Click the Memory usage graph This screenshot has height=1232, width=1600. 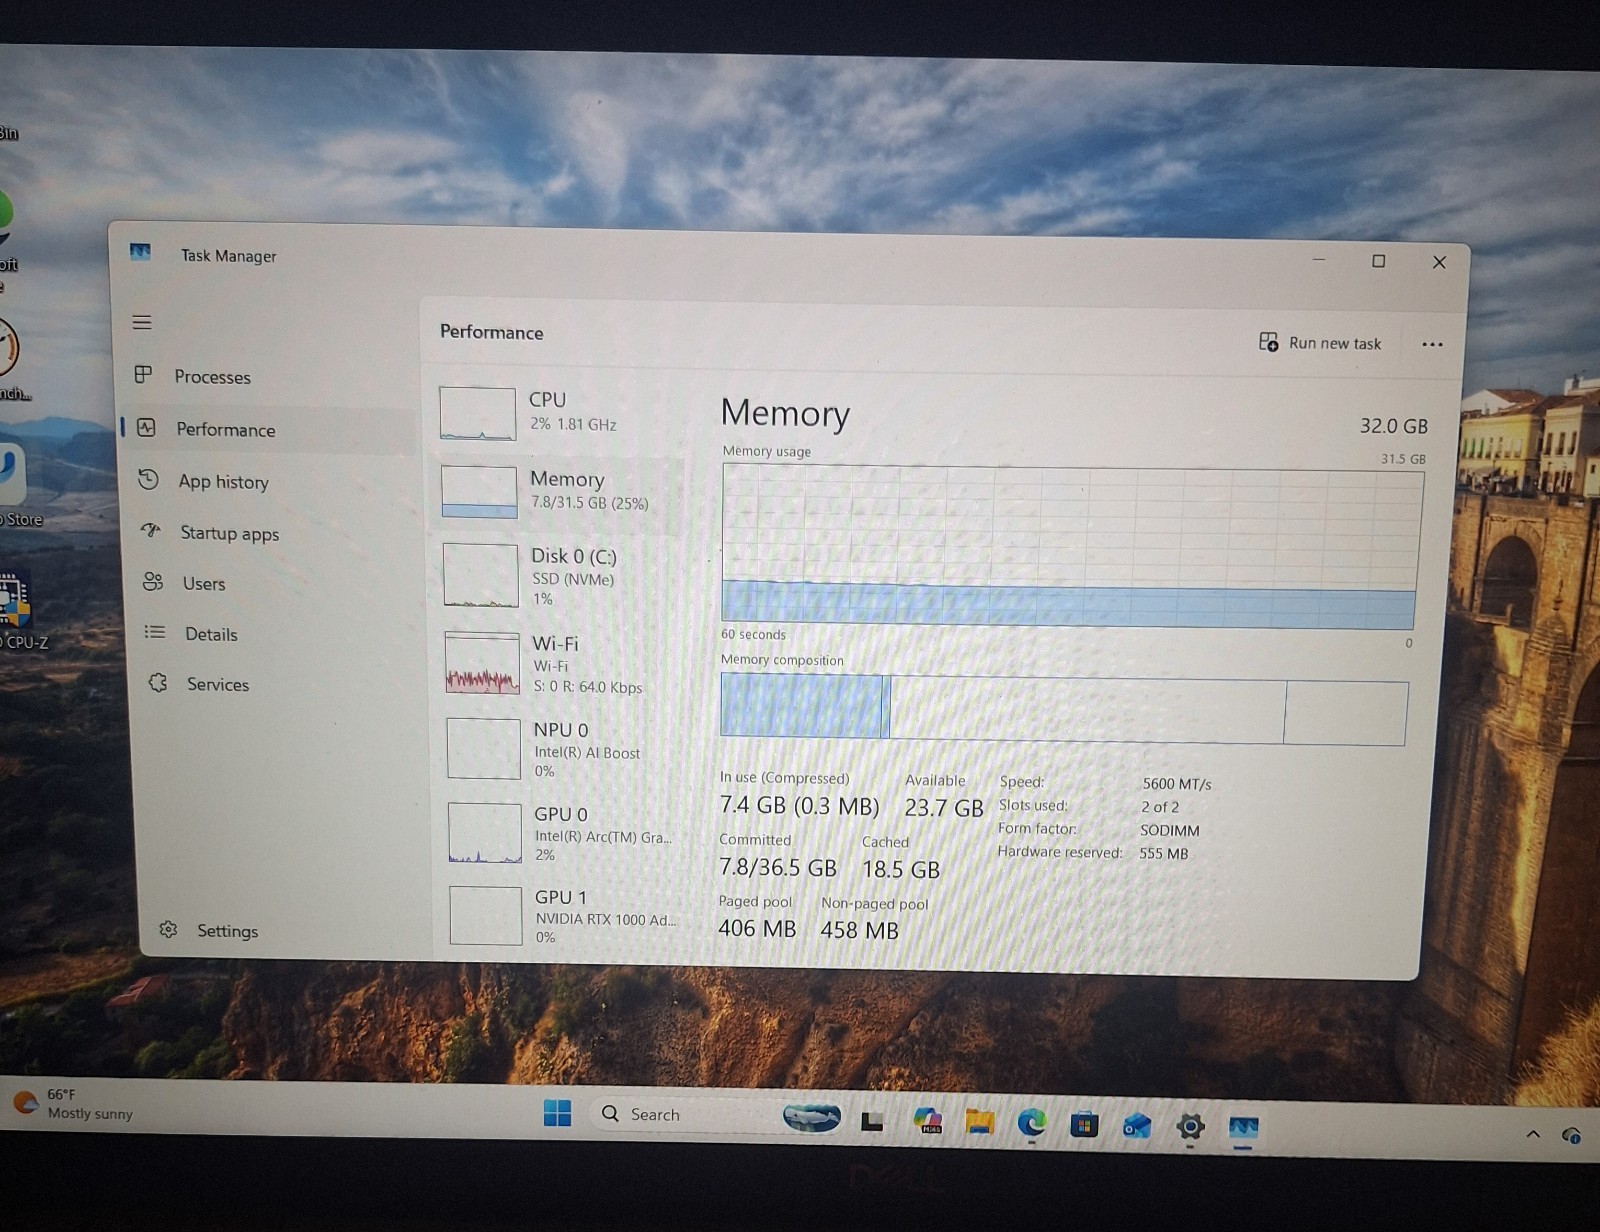tap(1070, 548)
